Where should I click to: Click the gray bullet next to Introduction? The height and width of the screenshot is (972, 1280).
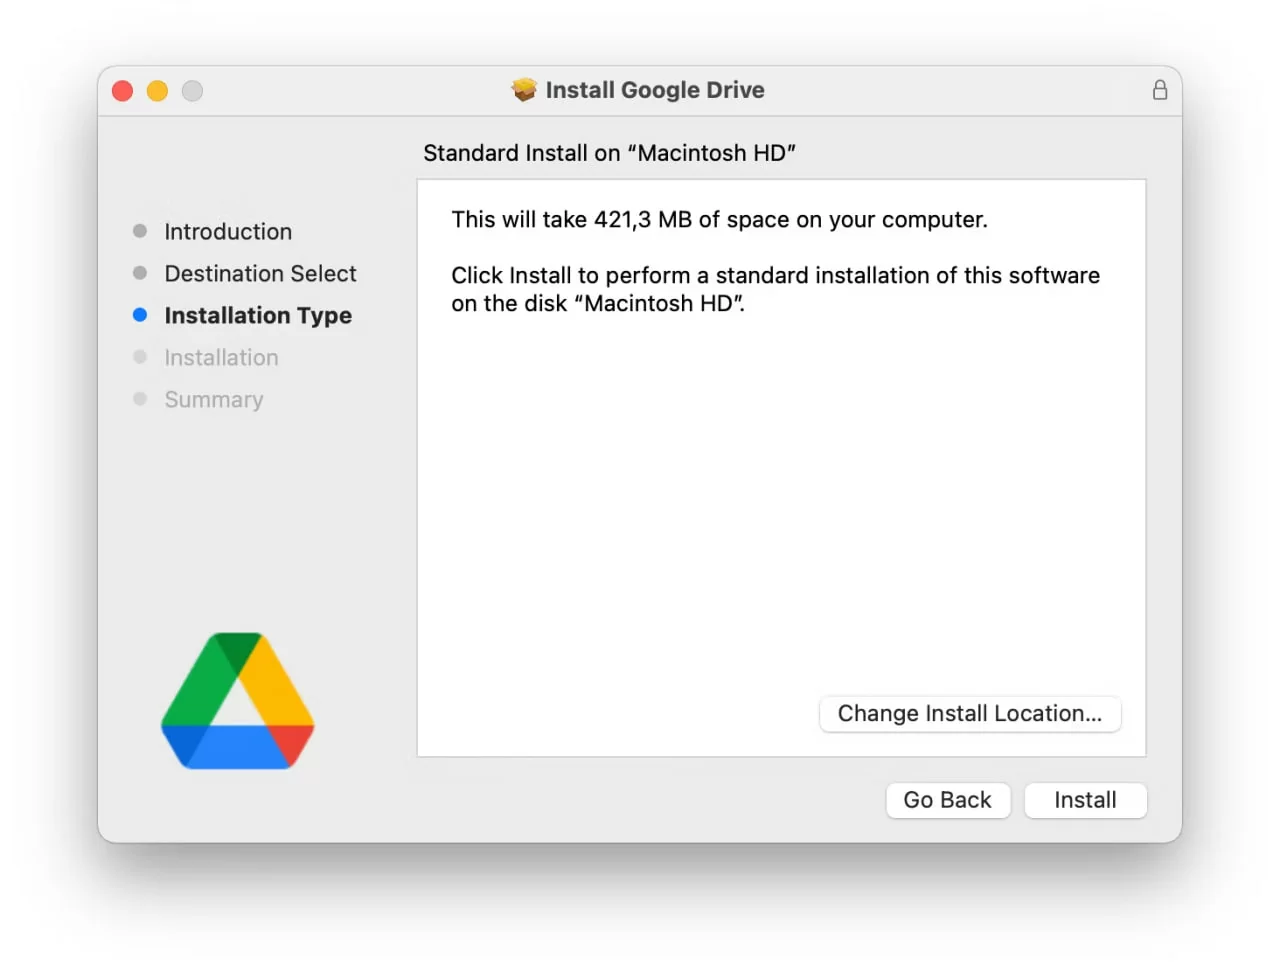(x=140, y=231)
